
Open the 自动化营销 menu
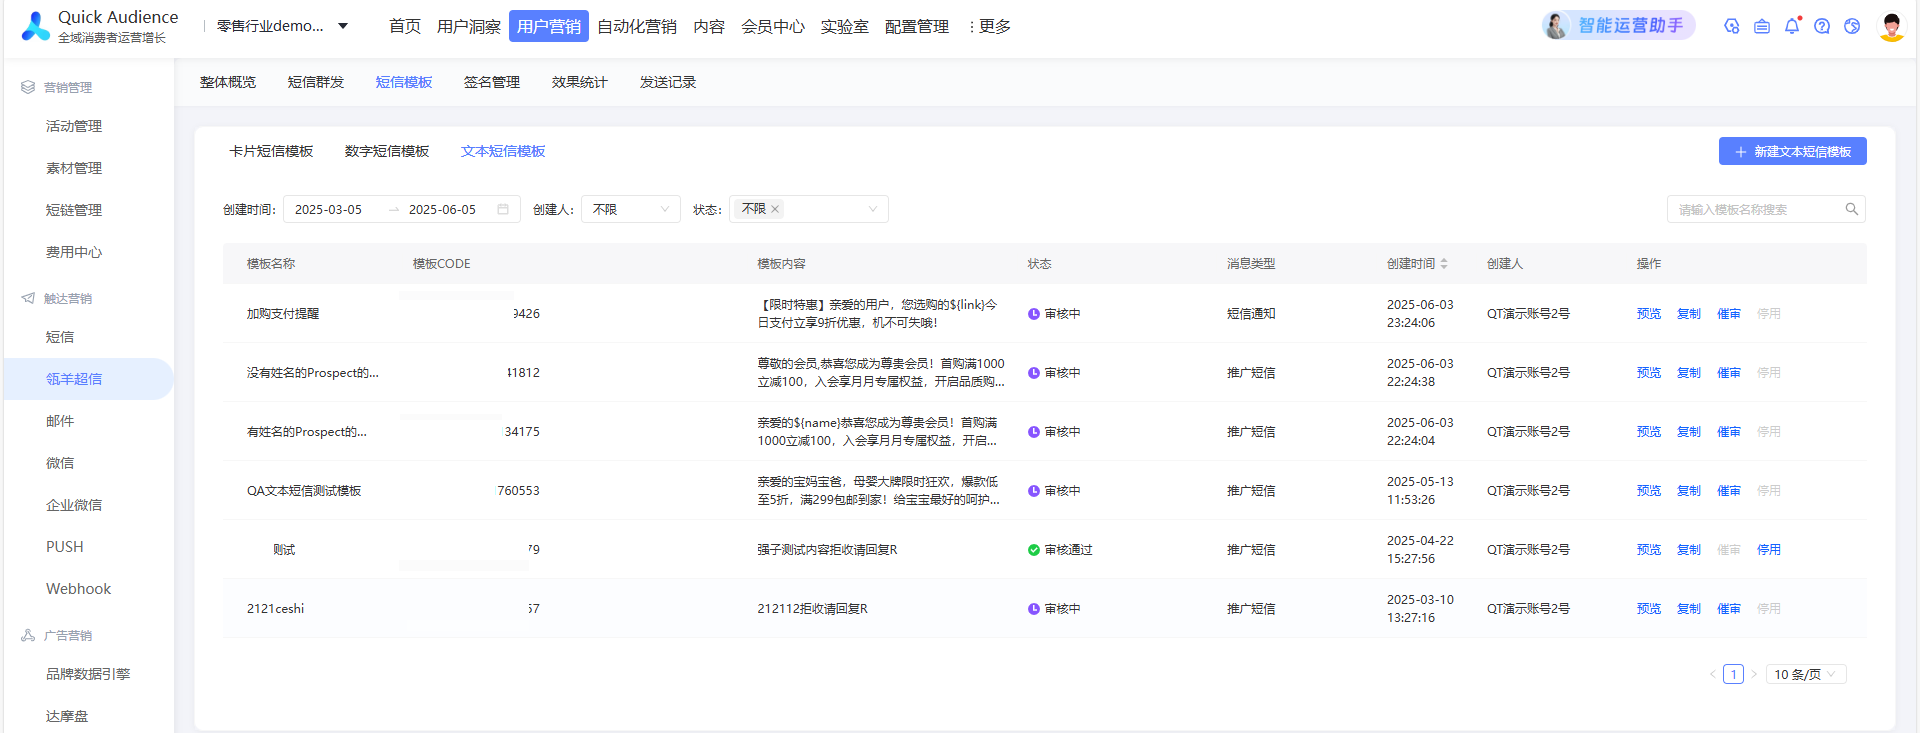point(637,26)
